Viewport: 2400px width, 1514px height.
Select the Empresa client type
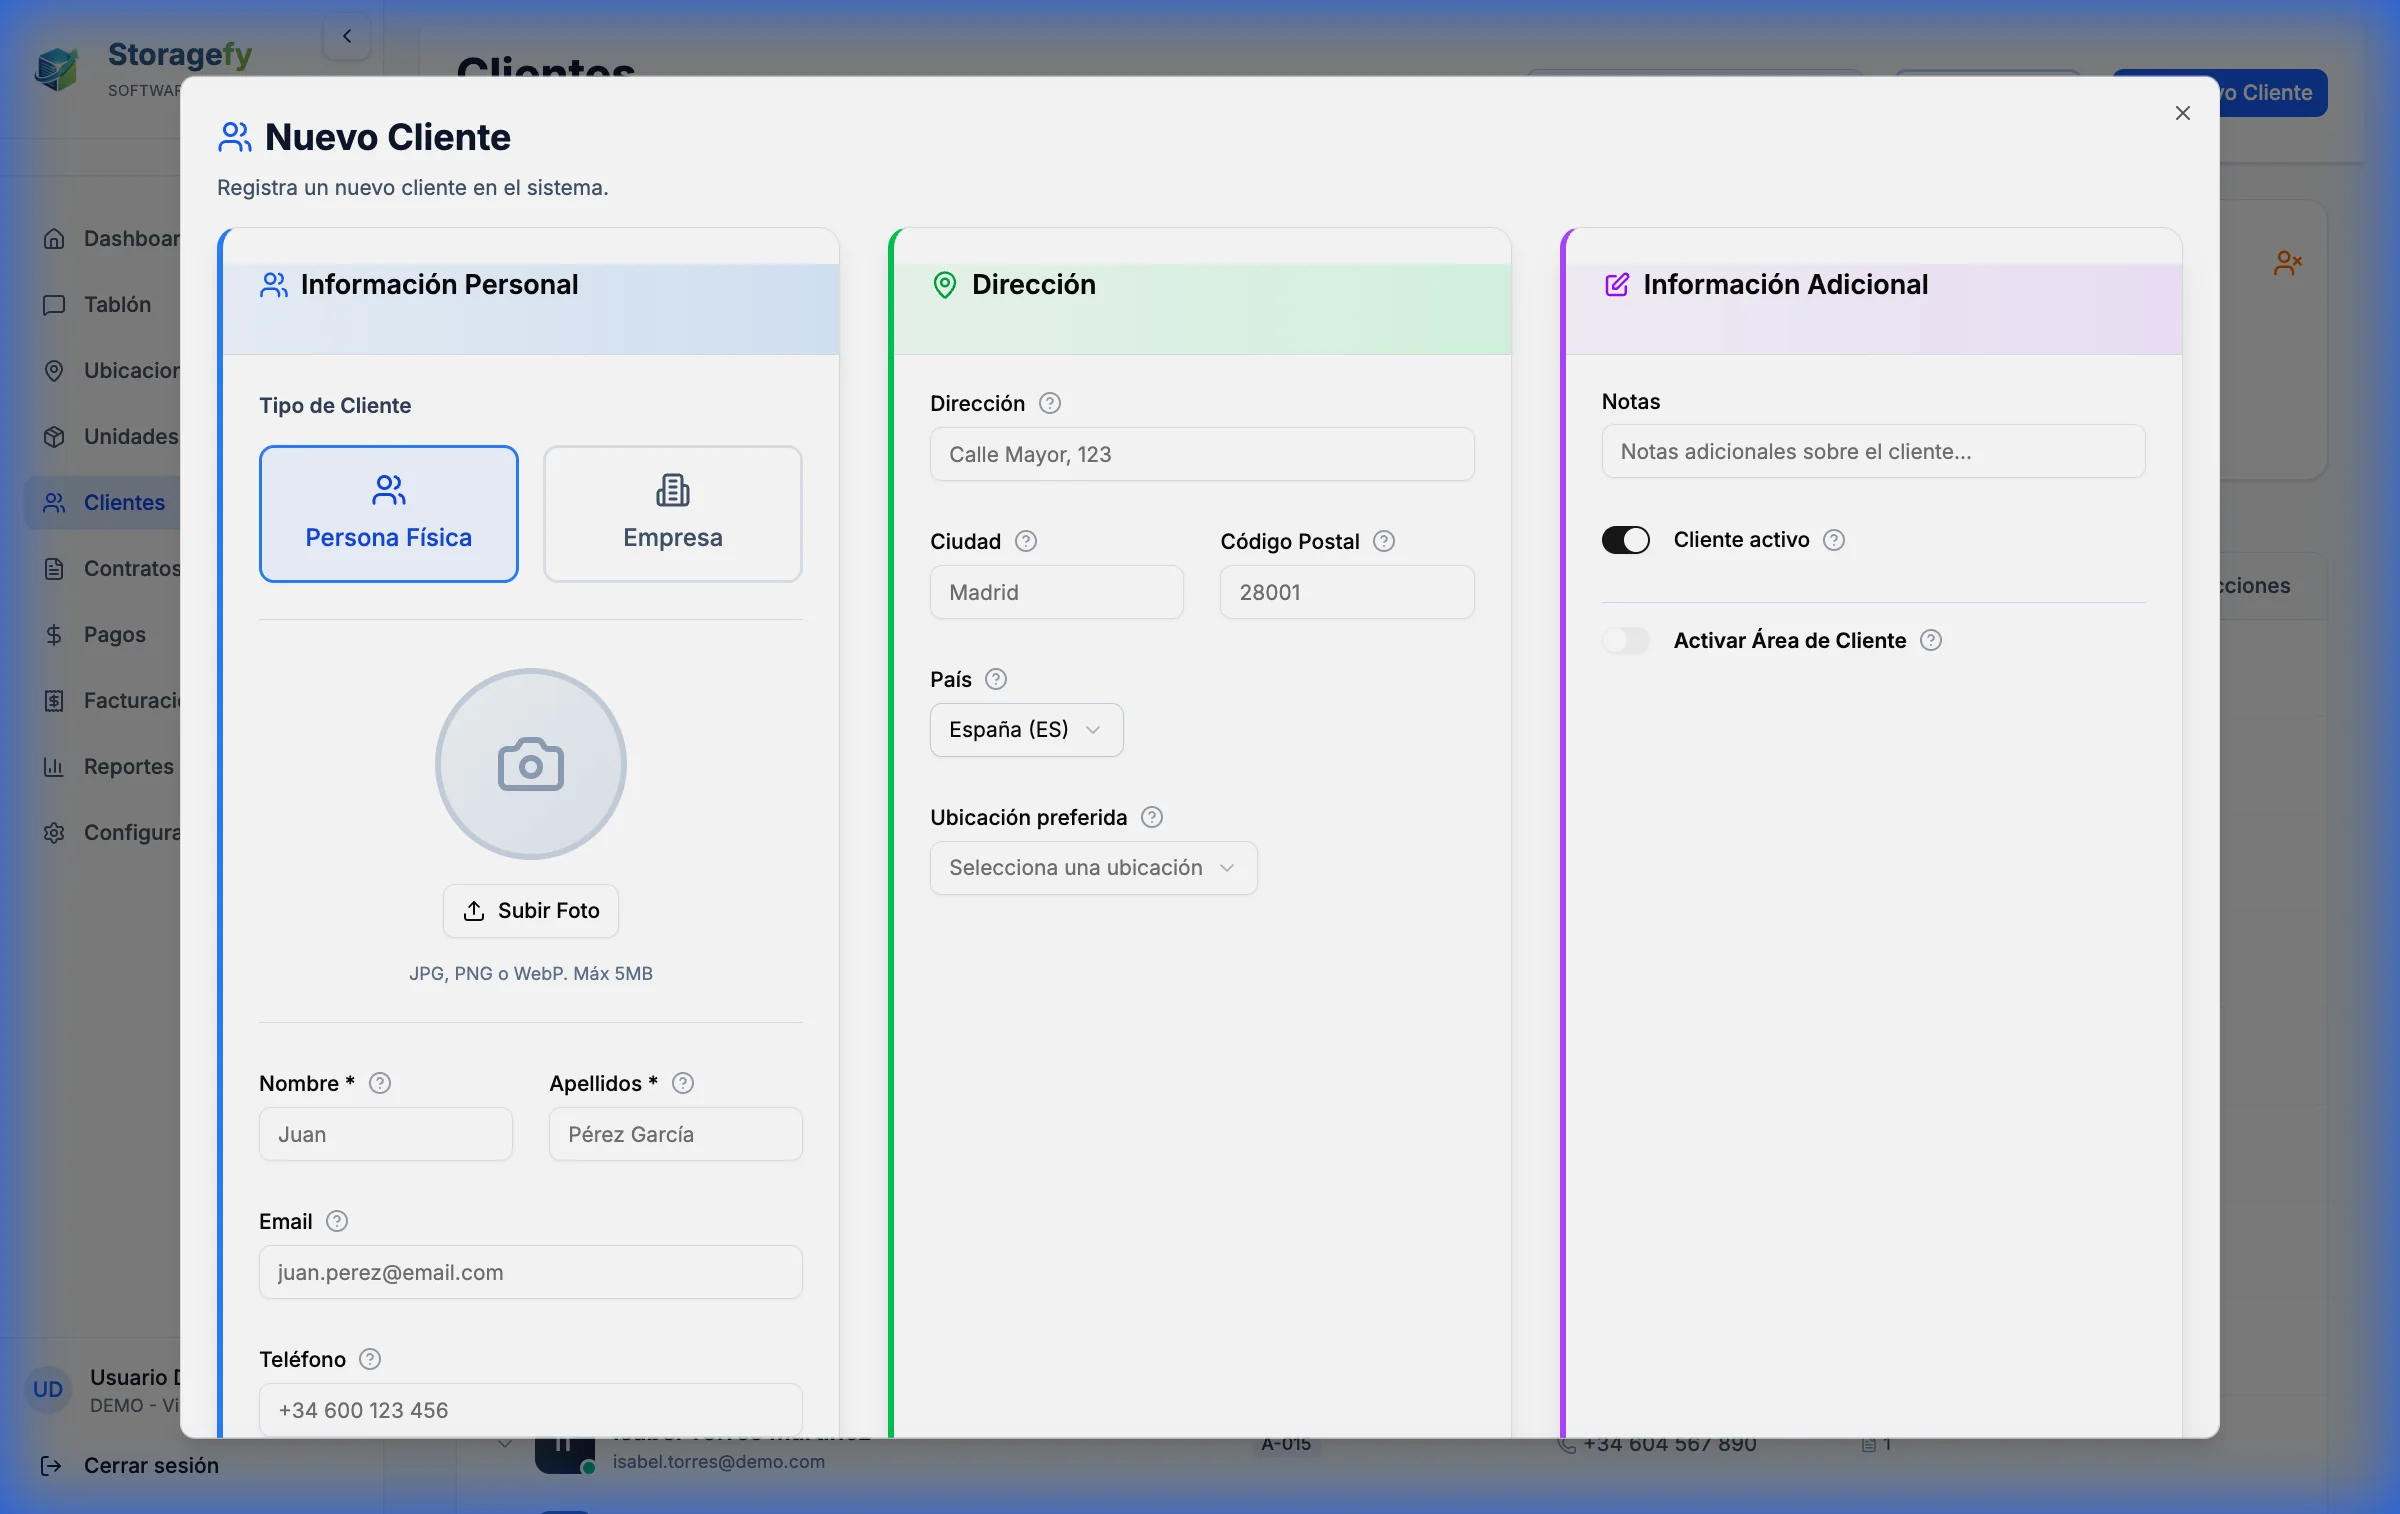tap(672, 514)
